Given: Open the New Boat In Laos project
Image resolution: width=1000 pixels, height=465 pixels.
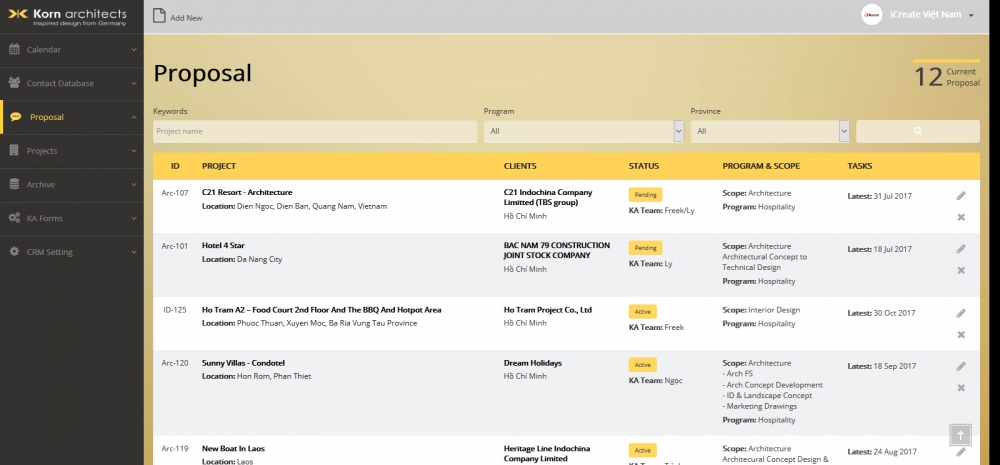Looking at the screenshot, I should 233,448.
